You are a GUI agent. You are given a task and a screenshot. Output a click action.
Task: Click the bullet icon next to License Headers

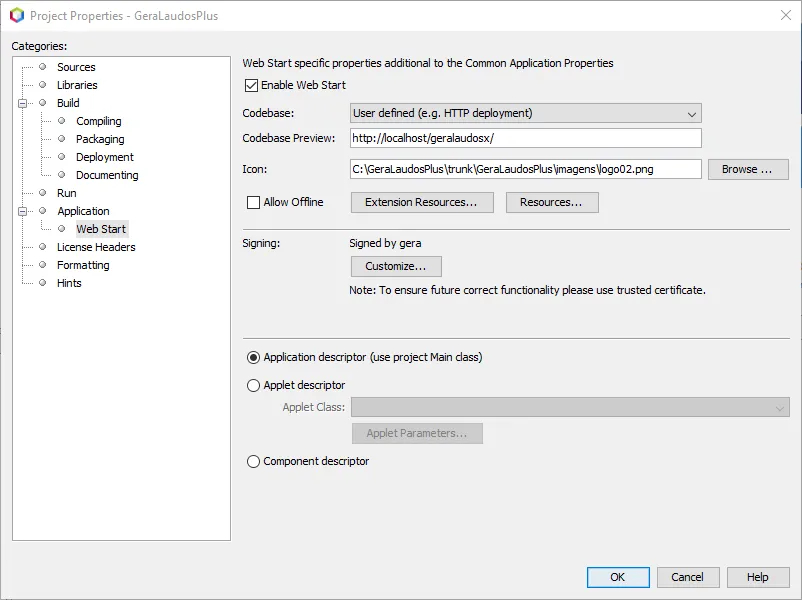tap(43, 247)
